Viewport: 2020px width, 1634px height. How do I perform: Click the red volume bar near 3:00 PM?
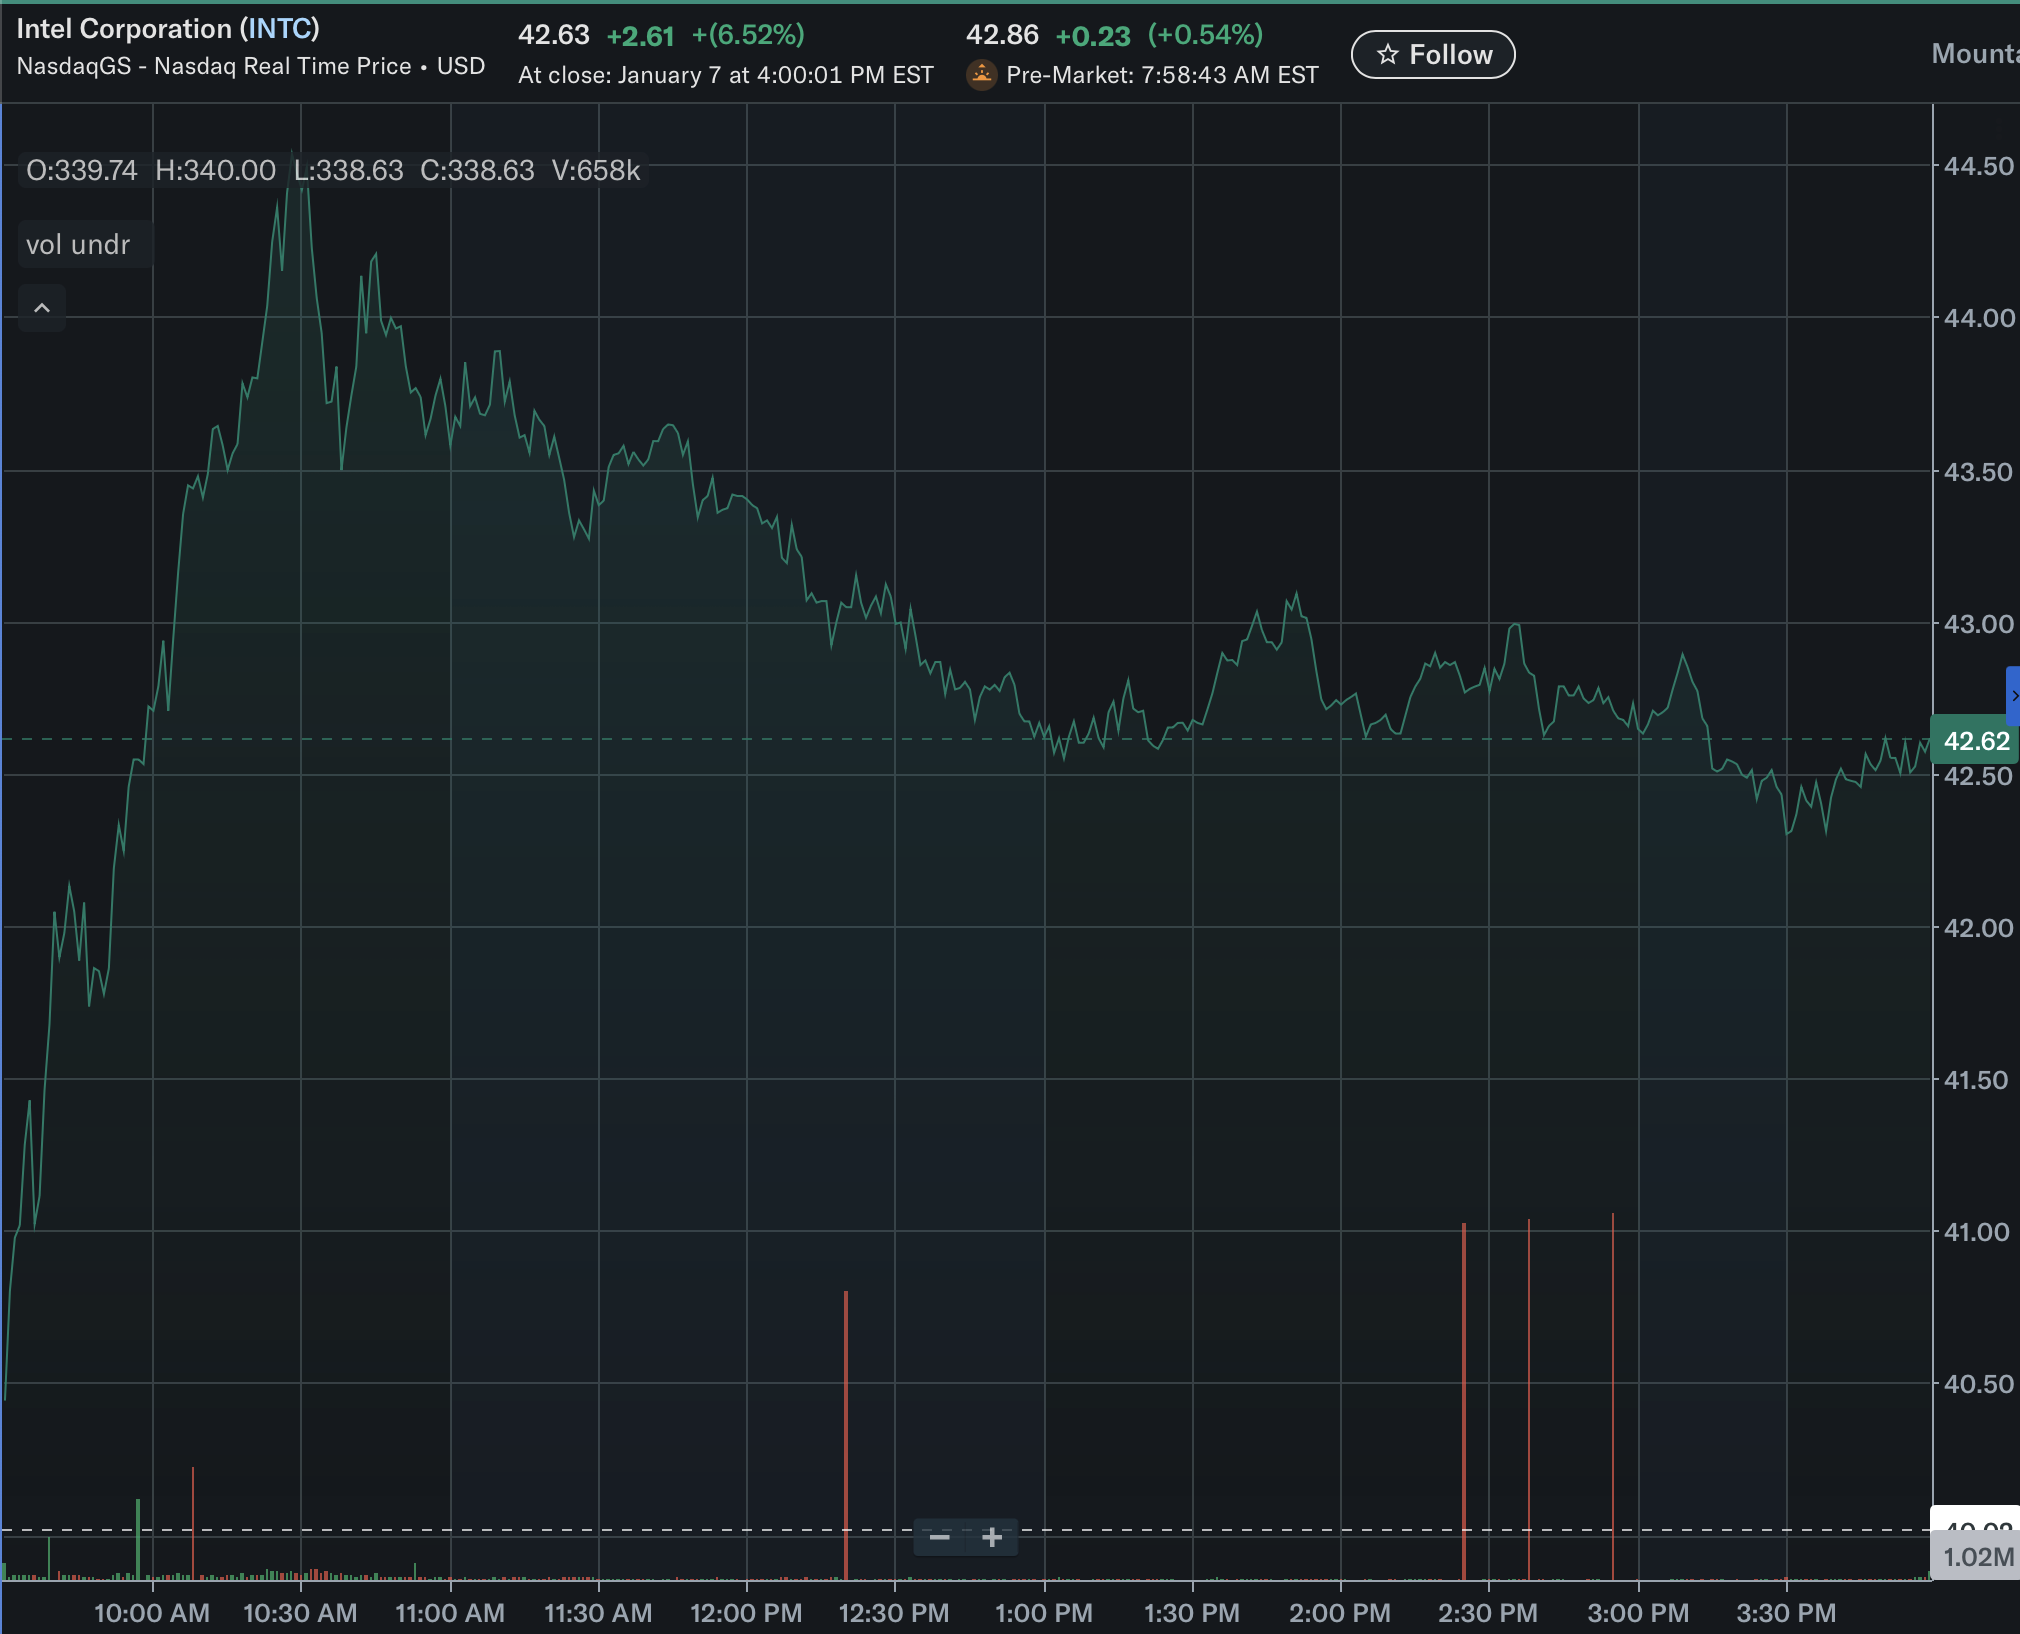pyautogui.click(x=1612, y=1400)
